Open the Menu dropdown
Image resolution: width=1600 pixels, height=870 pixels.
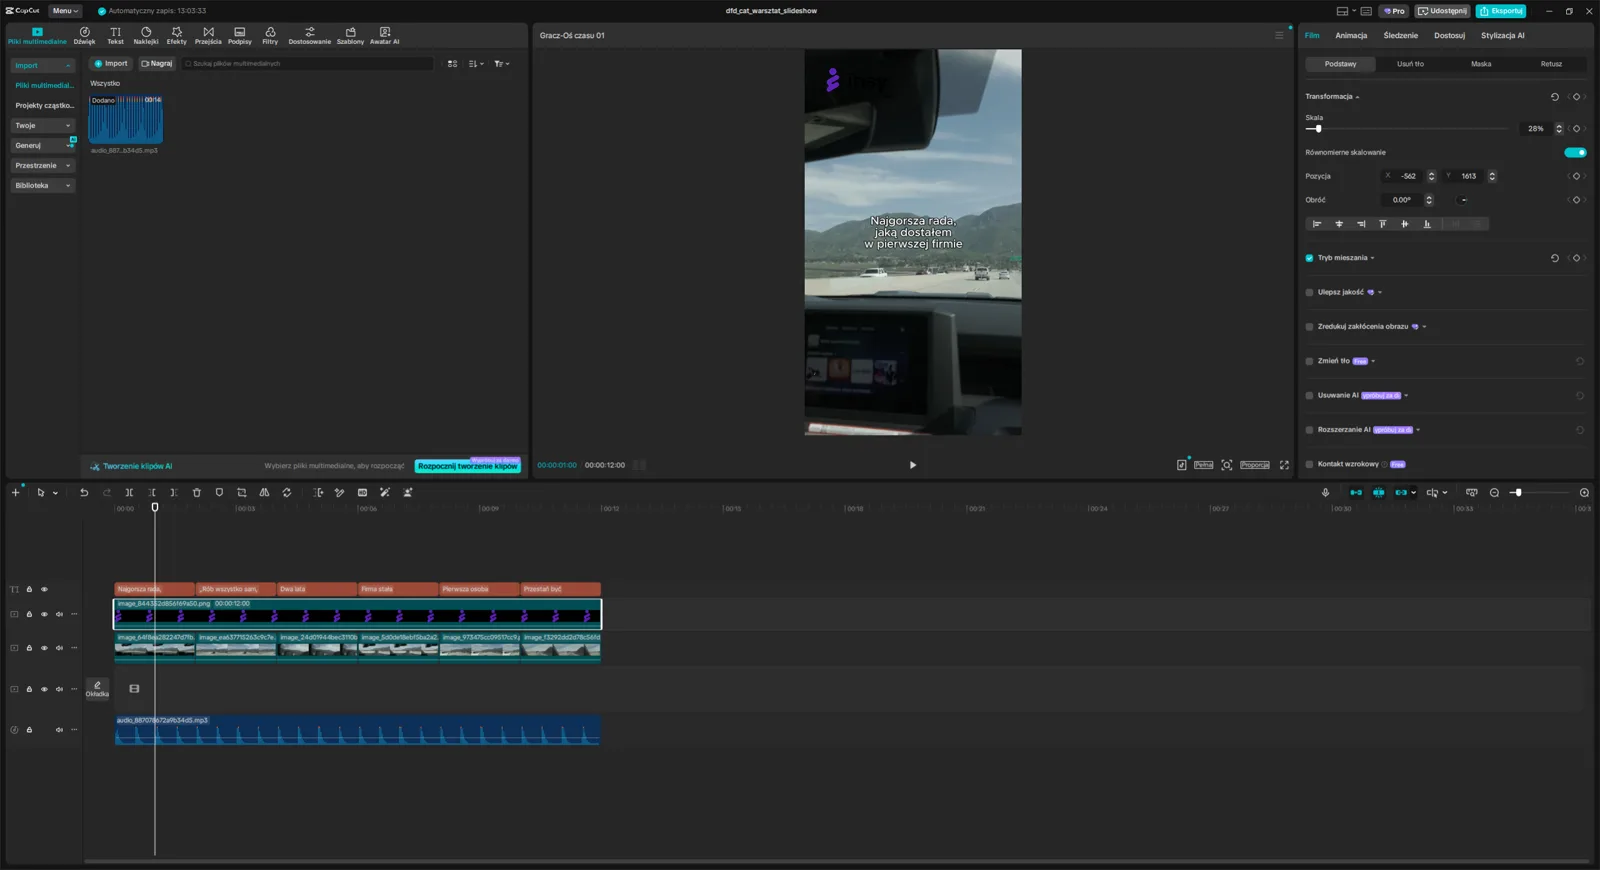[65, 11]
